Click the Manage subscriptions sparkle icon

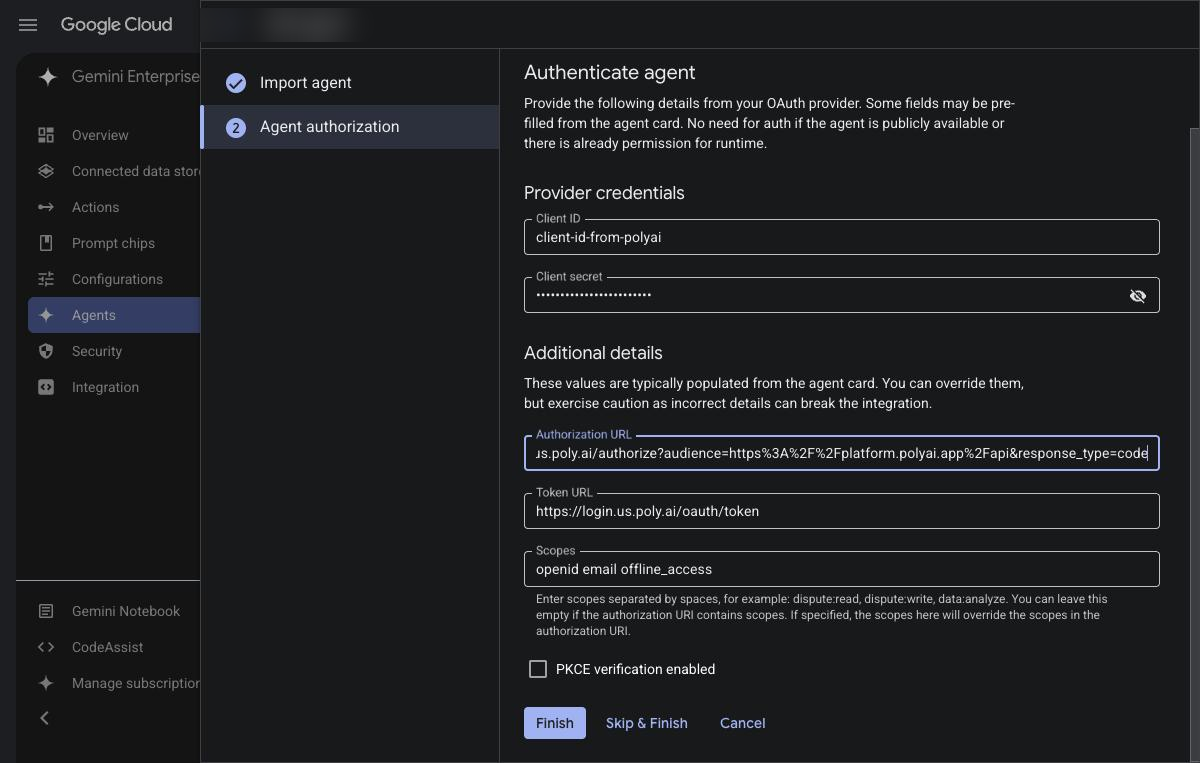(x=46, y=683)
